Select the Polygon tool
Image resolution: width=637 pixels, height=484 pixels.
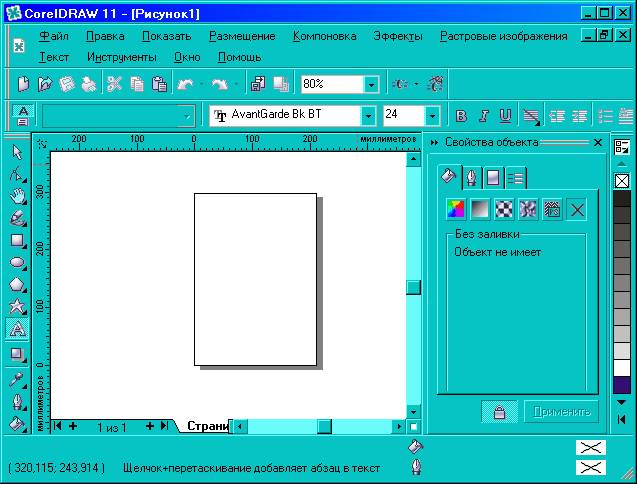[17, 284]
